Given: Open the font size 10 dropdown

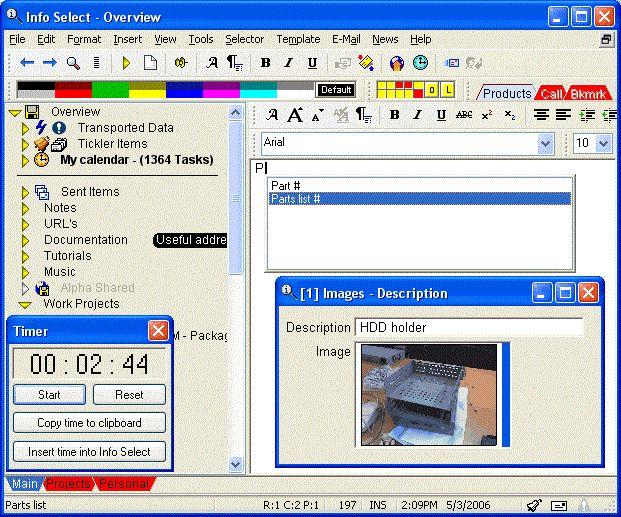Looking at the screenshot, I should 603,143.
